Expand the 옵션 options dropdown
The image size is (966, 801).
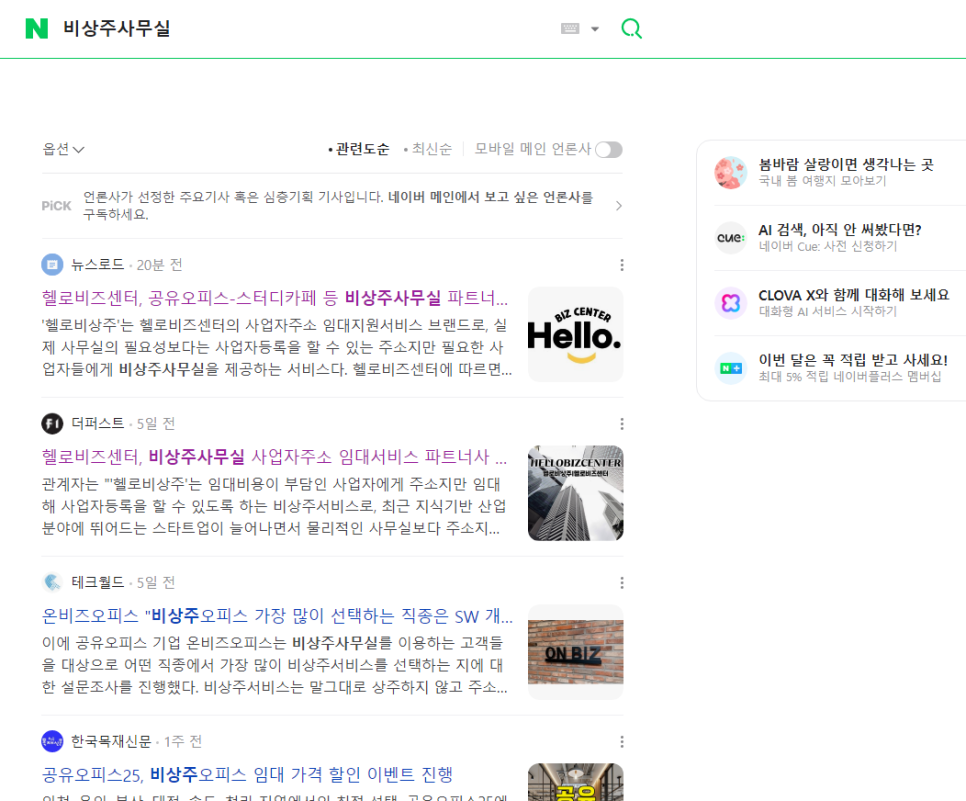[63, 149]
